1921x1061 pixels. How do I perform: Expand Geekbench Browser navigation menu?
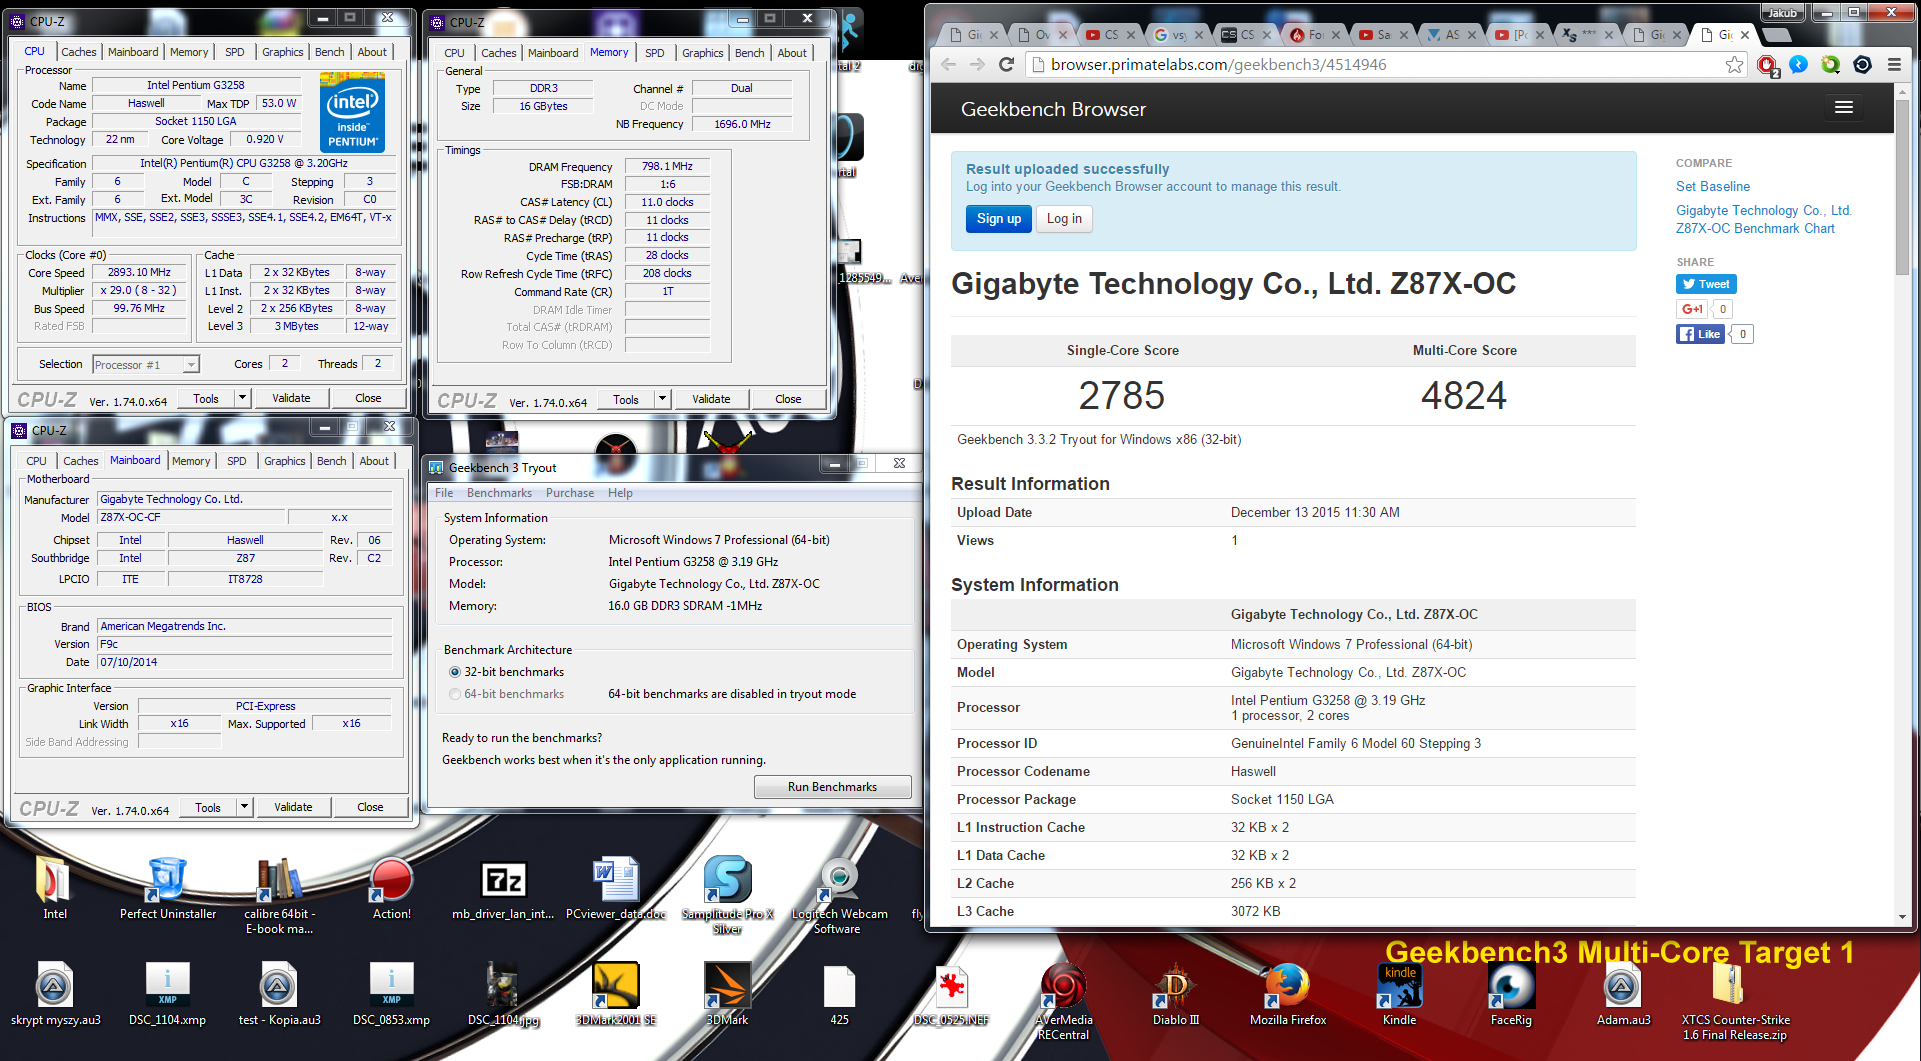pyautogui.click(x=1844, y=108)
